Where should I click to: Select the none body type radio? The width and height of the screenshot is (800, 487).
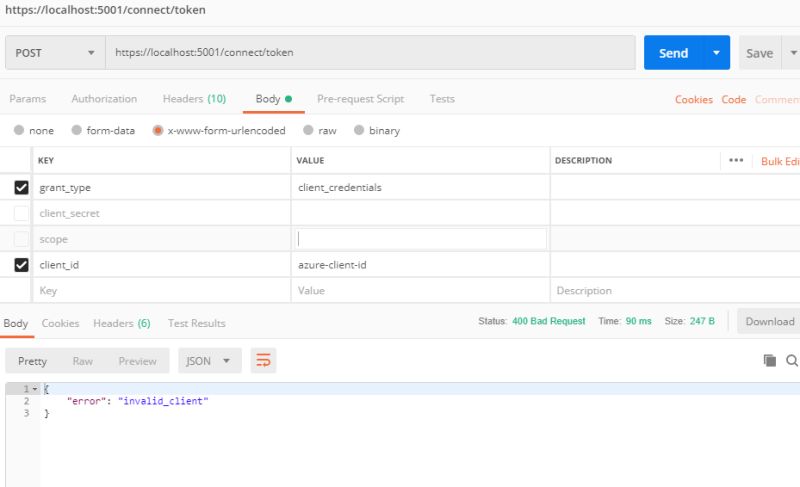click(x=19, y=130)
